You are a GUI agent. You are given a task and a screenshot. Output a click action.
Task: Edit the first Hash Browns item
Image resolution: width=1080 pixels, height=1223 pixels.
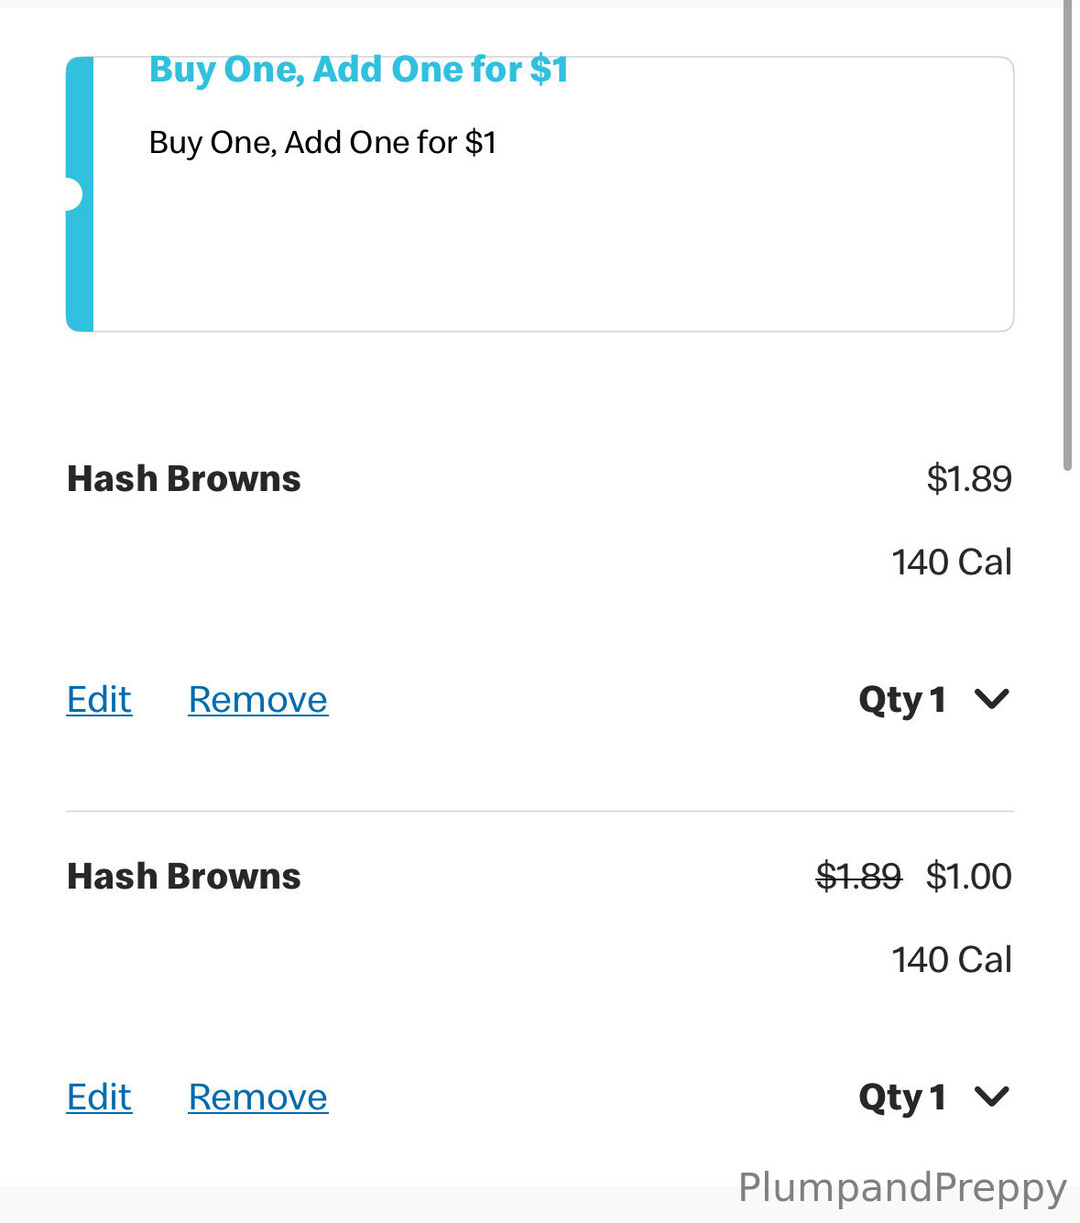point(99,700)
